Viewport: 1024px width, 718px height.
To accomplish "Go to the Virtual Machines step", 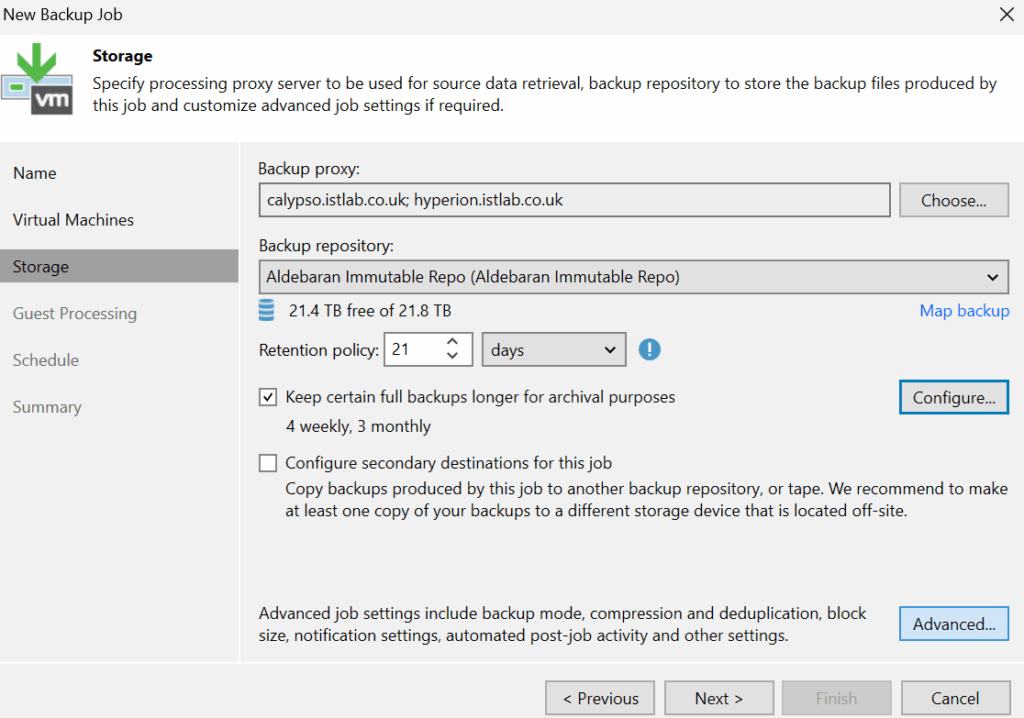I will [x=73, y=220].
